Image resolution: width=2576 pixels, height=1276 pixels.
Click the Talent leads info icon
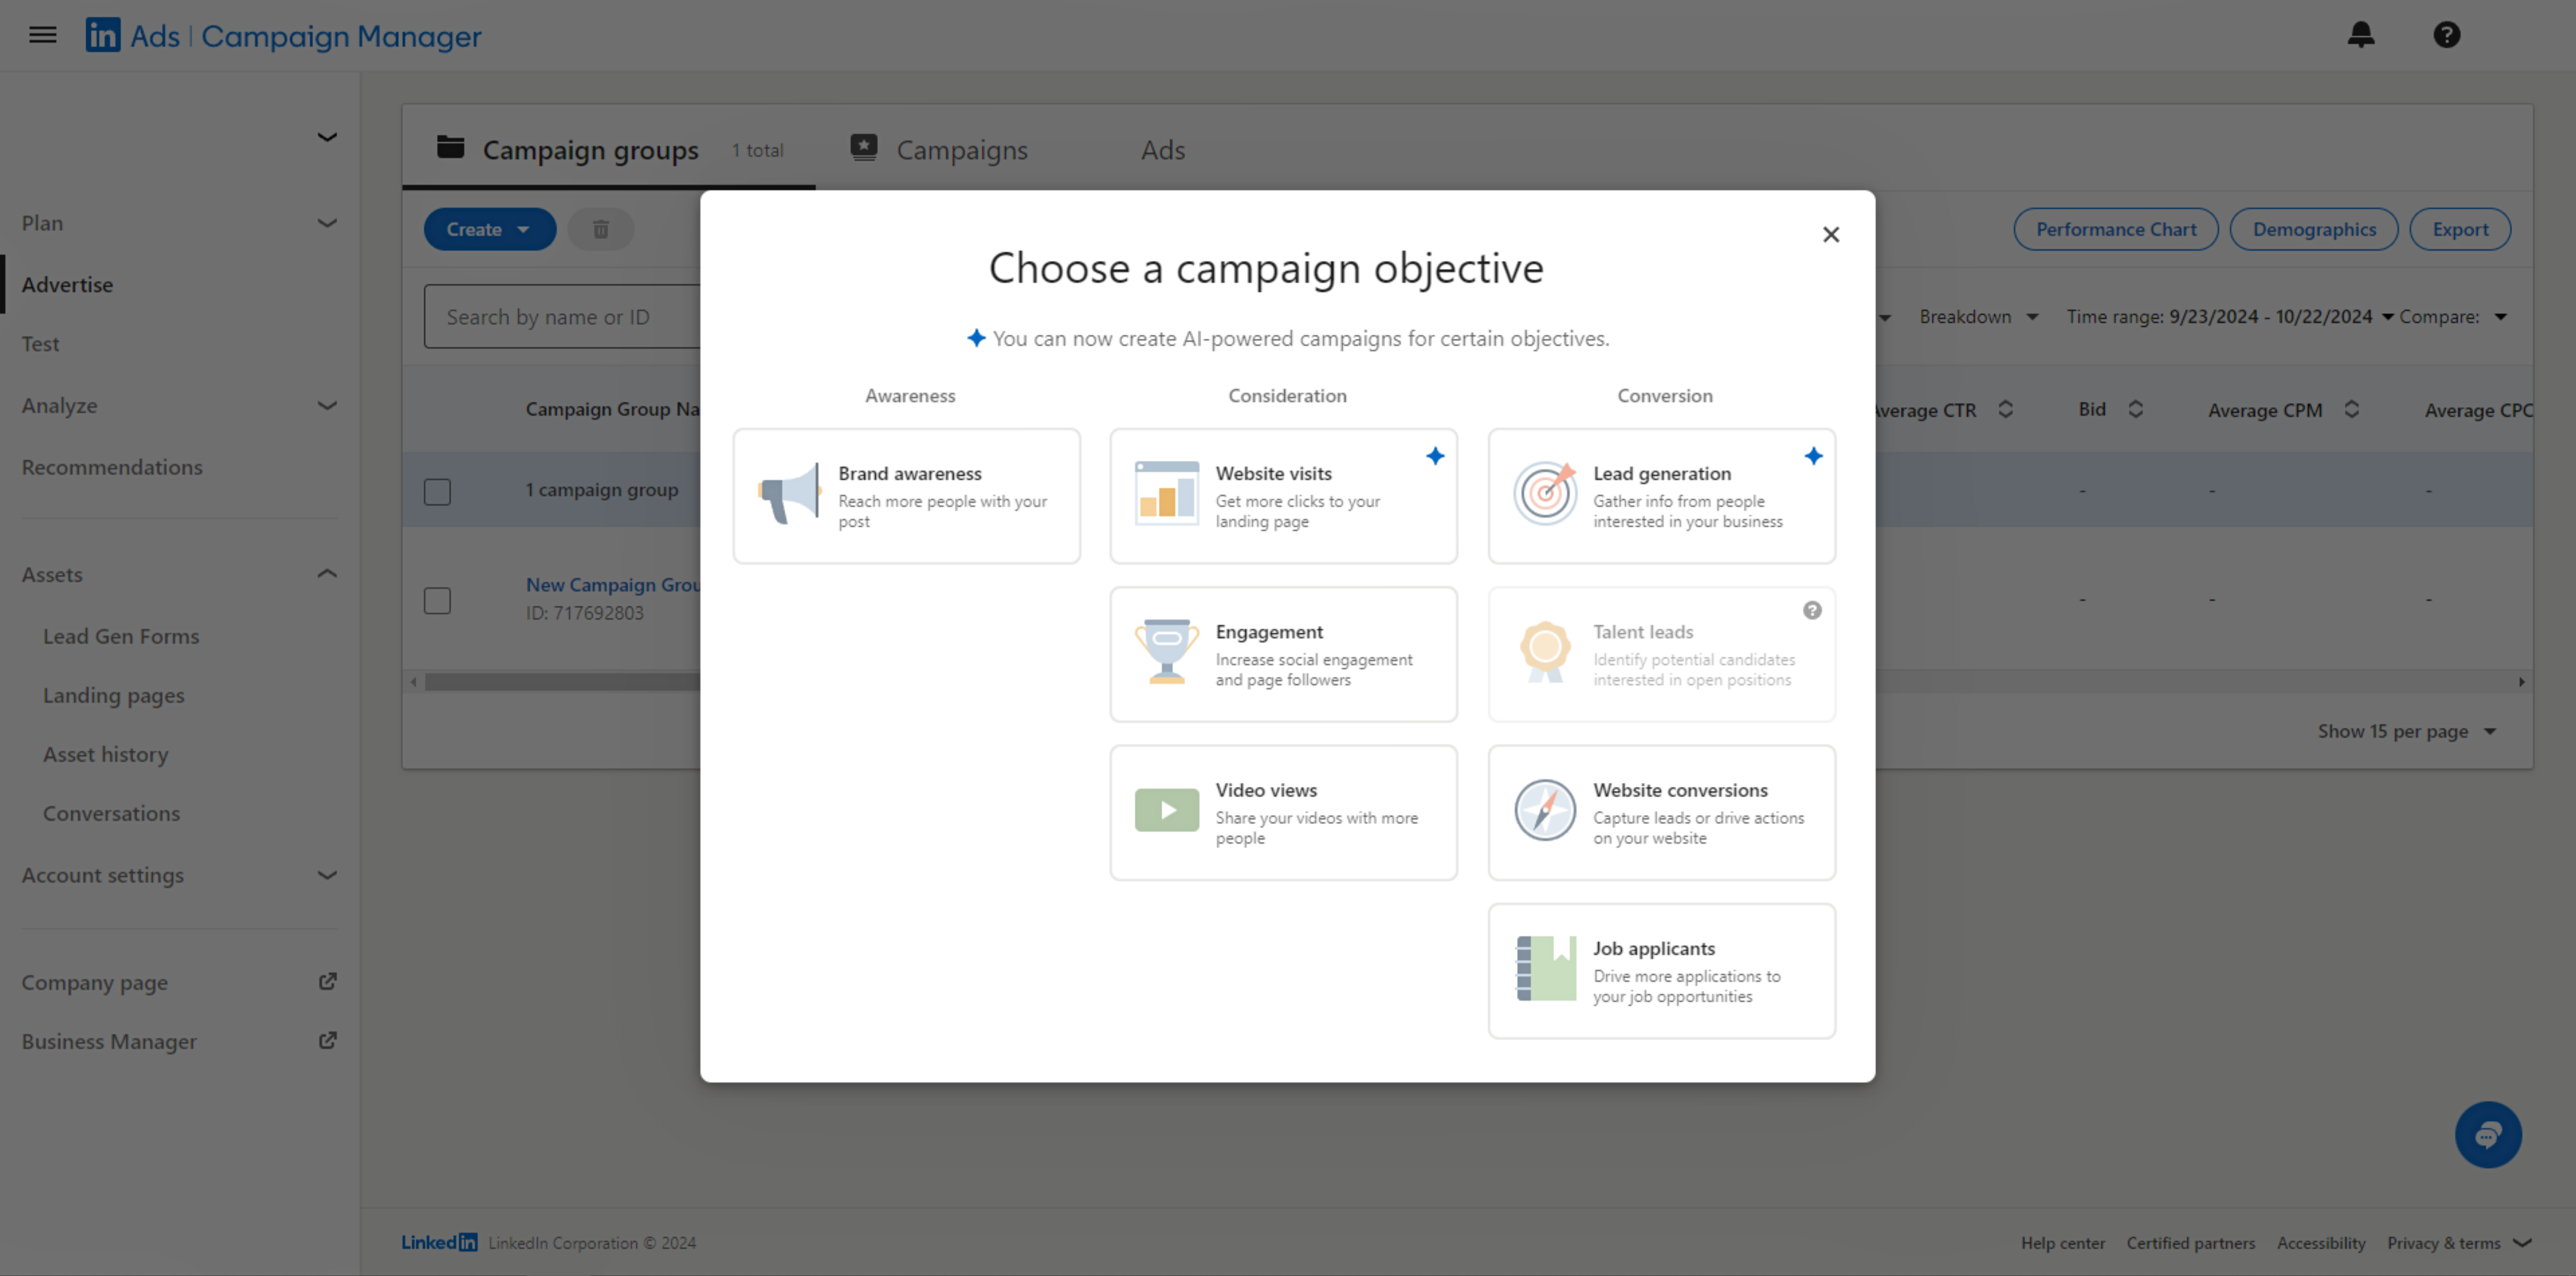point(1812,610)
